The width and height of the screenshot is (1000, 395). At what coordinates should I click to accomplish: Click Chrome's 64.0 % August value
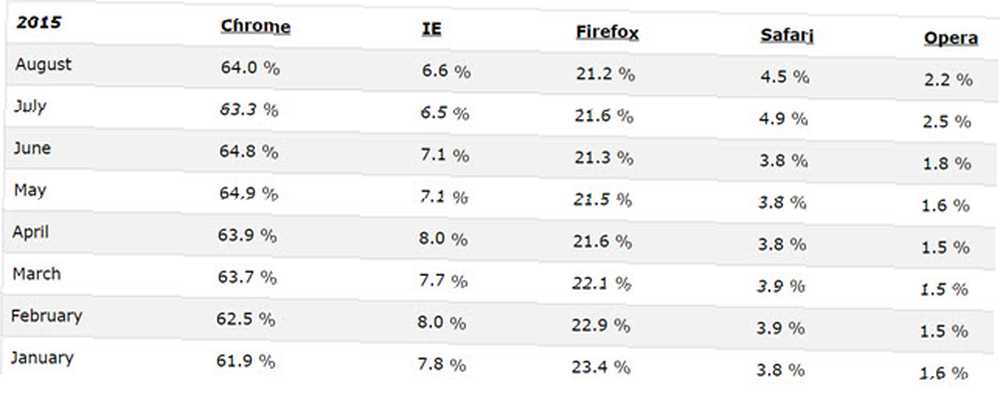click(251, 68)
